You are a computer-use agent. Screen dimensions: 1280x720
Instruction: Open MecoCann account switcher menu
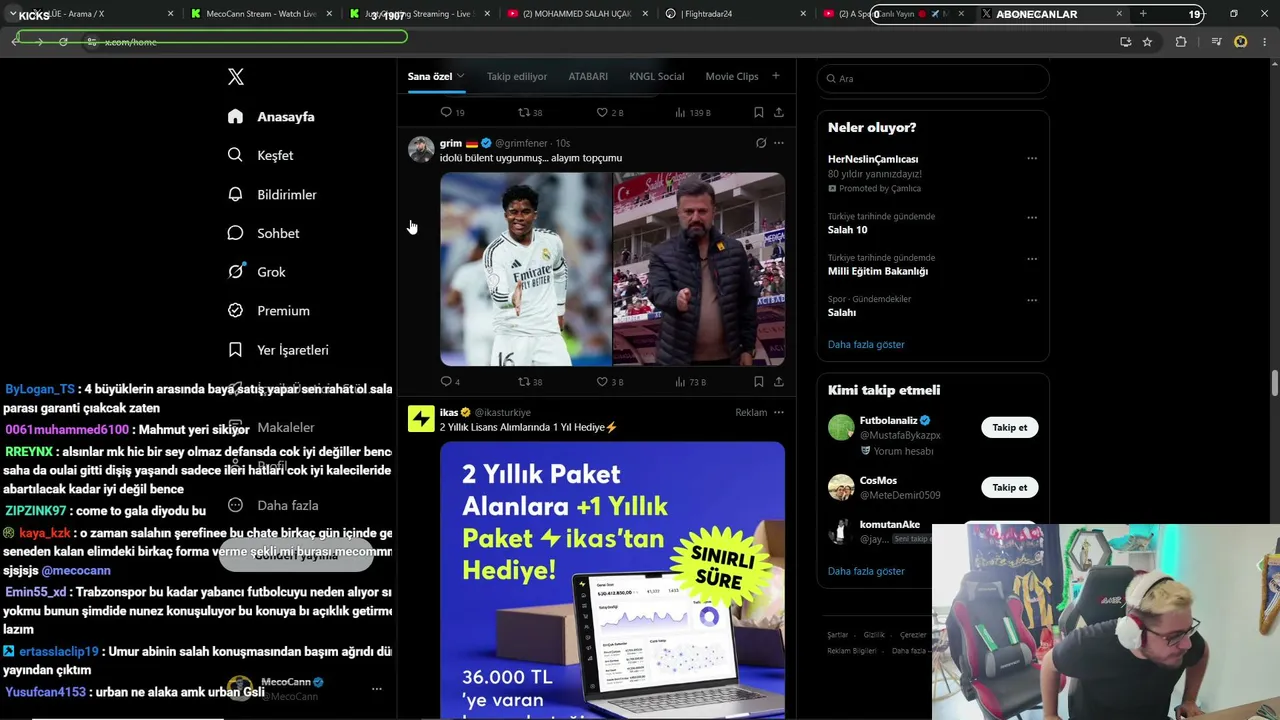tap(377, 688)
